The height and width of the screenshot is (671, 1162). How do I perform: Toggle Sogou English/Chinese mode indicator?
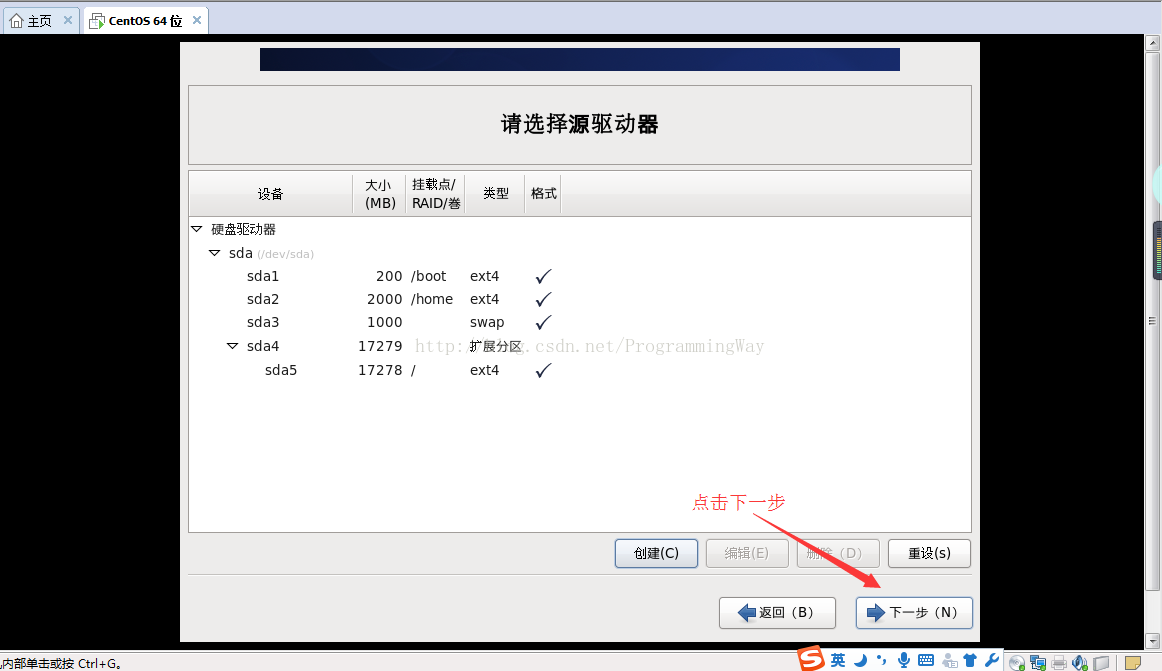838,660
